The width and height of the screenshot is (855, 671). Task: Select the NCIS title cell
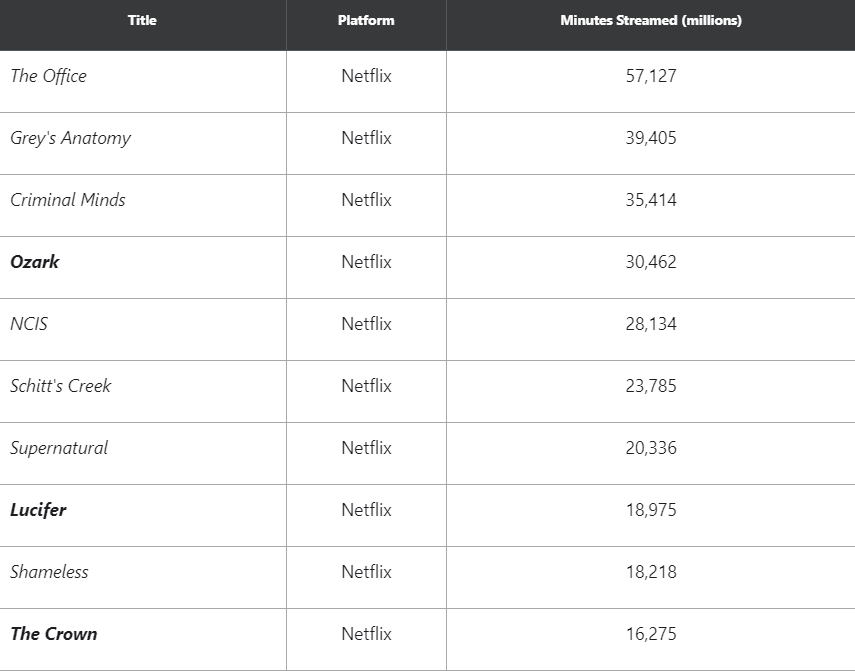29,324
